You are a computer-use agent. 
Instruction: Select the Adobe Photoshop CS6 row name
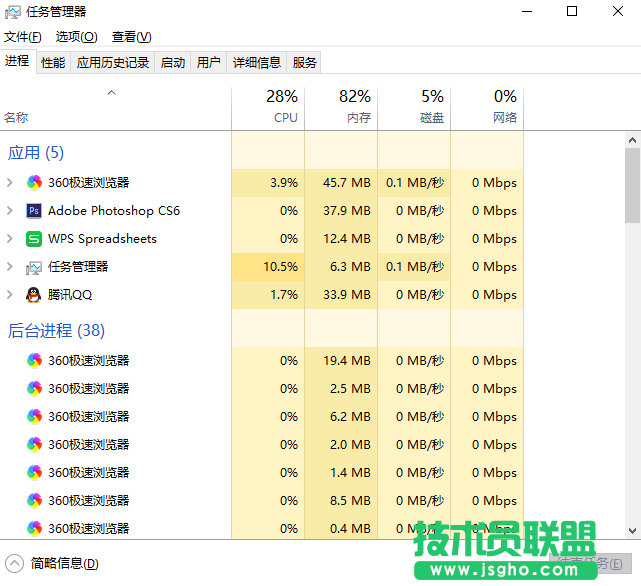click(x=114, y=211)
